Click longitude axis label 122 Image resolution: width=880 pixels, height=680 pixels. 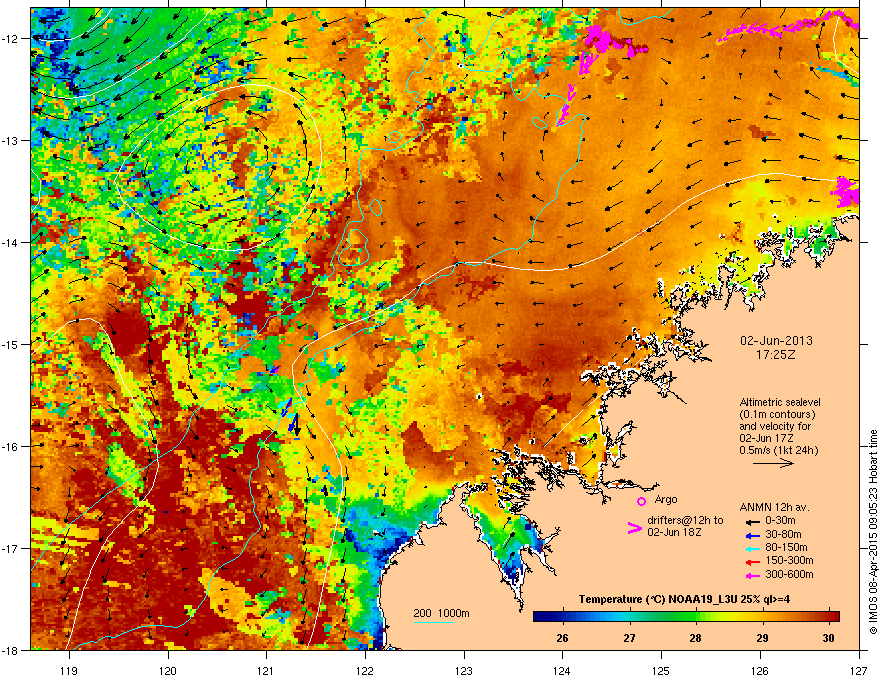365,670
